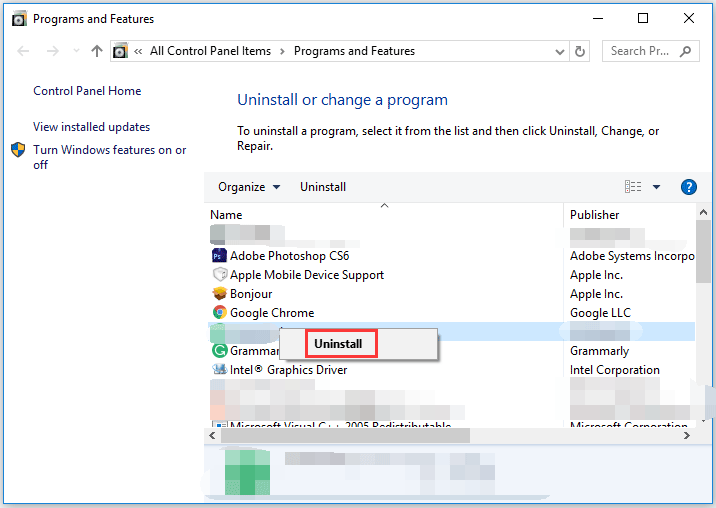Open Control Panel Home link
Image resolution: width=716 pixels, height=508 pixels.
pos(87,91)
